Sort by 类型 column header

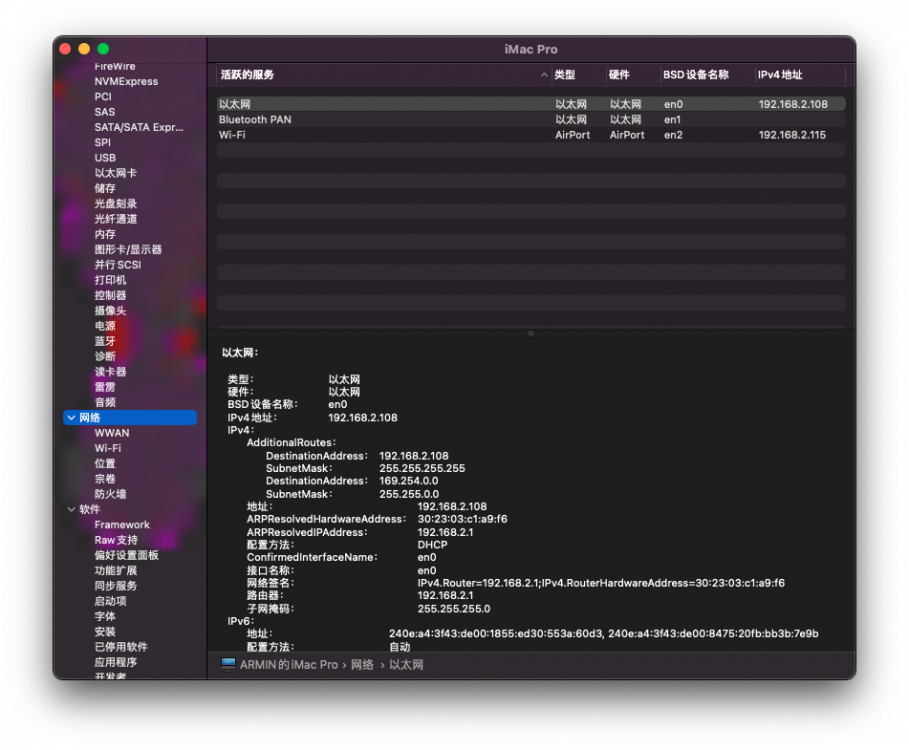pos(564,75)
